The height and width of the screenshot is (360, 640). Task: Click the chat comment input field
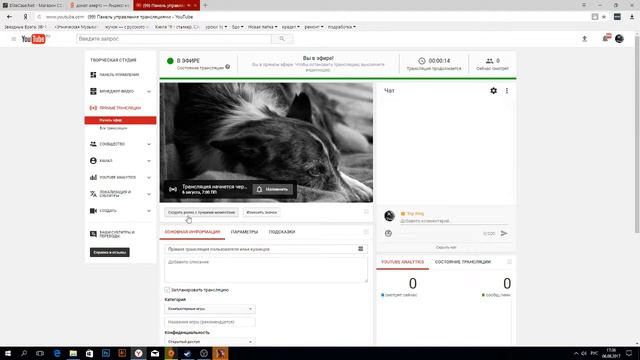pyautogui.click(x=454, y=221)
